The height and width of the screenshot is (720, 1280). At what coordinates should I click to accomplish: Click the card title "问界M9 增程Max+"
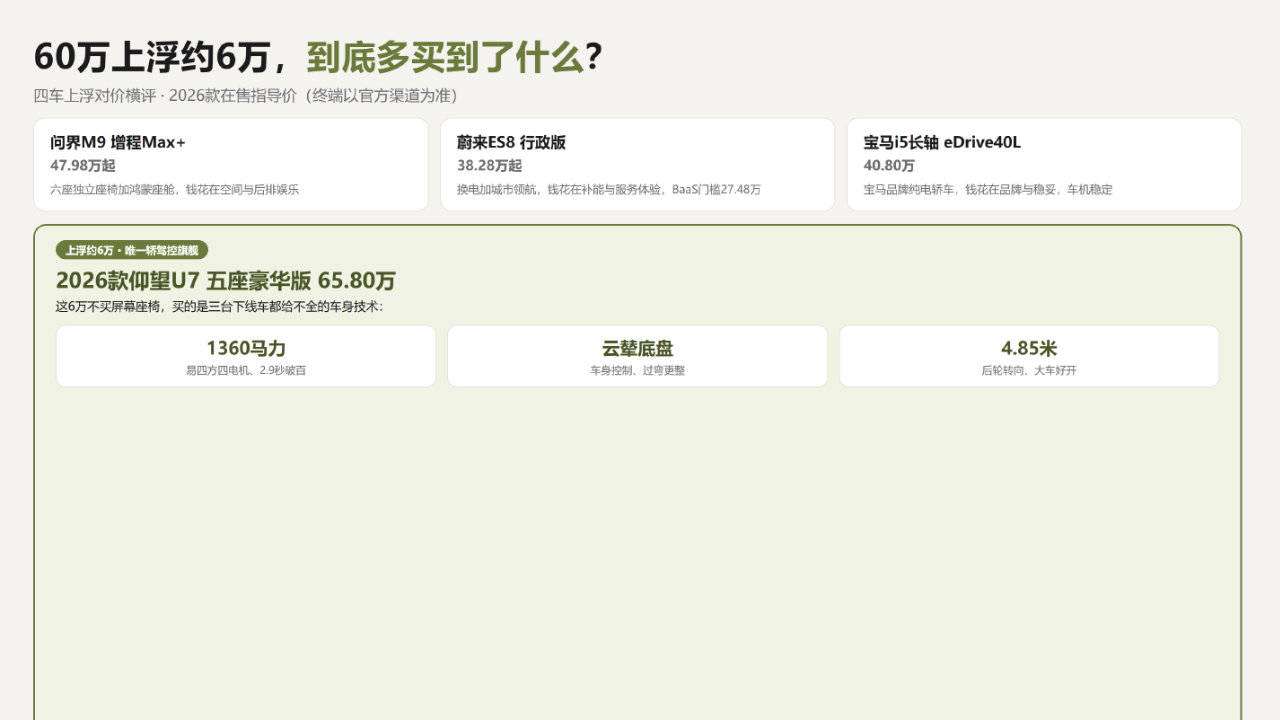pos(118,142)
